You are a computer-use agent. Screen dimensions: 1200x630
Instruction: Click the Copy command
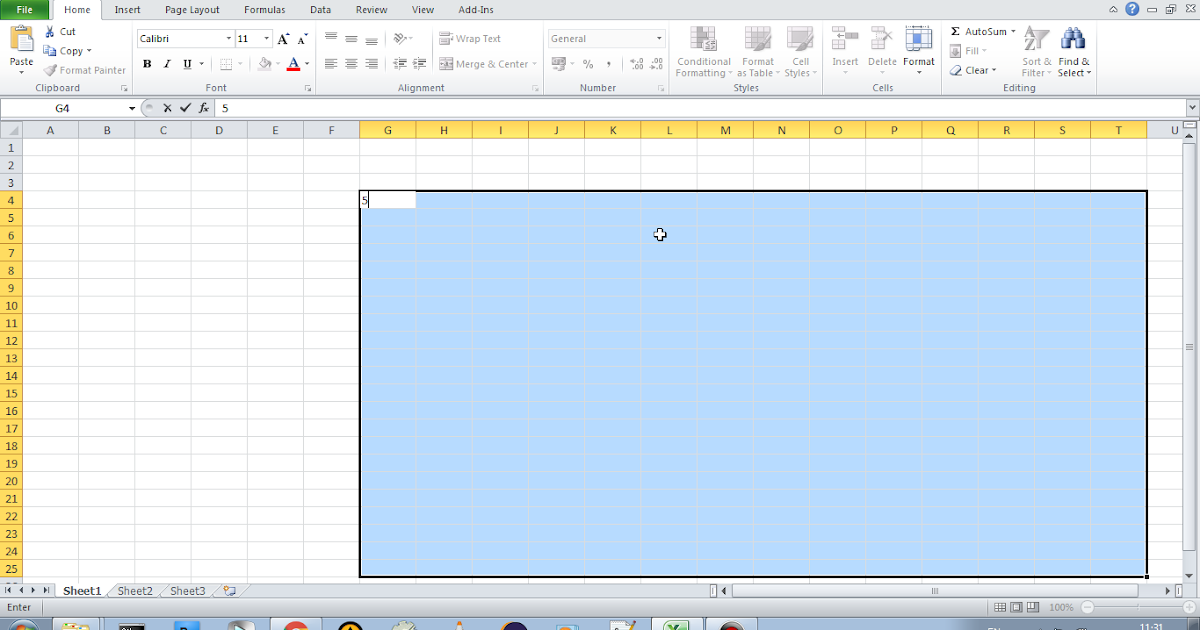click(x=66, y=50)
